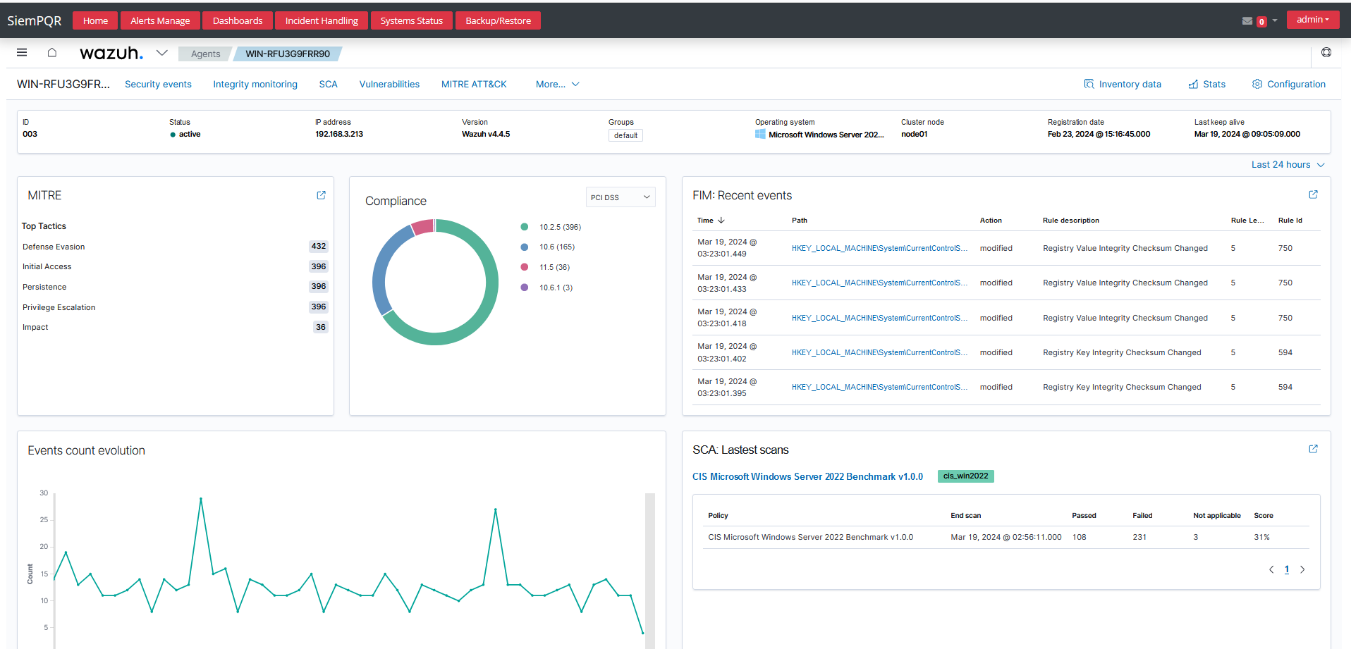Click the mail notifications envelope icon
The image size is (1351, 649).
click(x=1247, y=21)
